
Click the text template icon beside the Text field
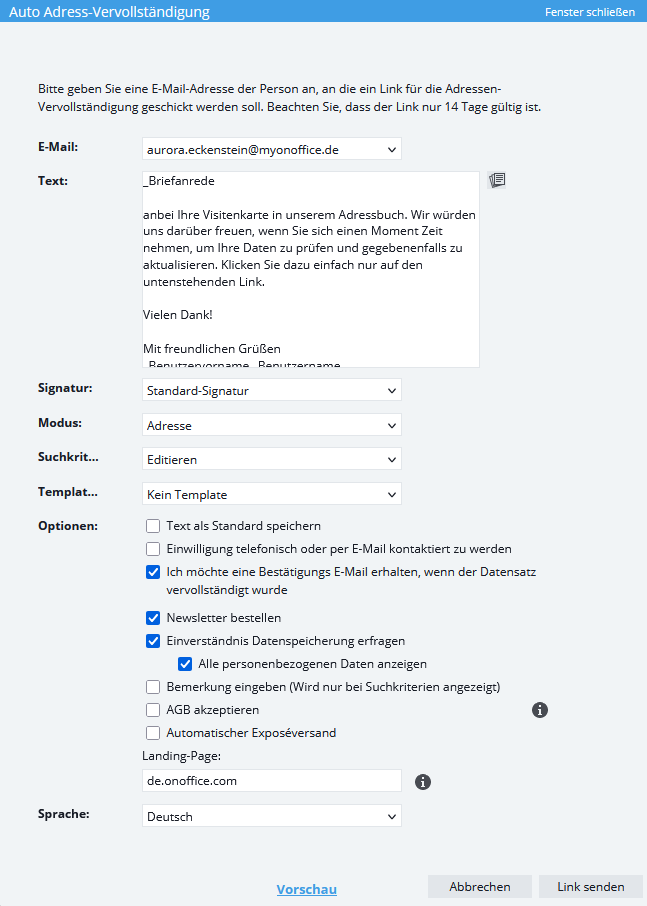pos(497,180)
